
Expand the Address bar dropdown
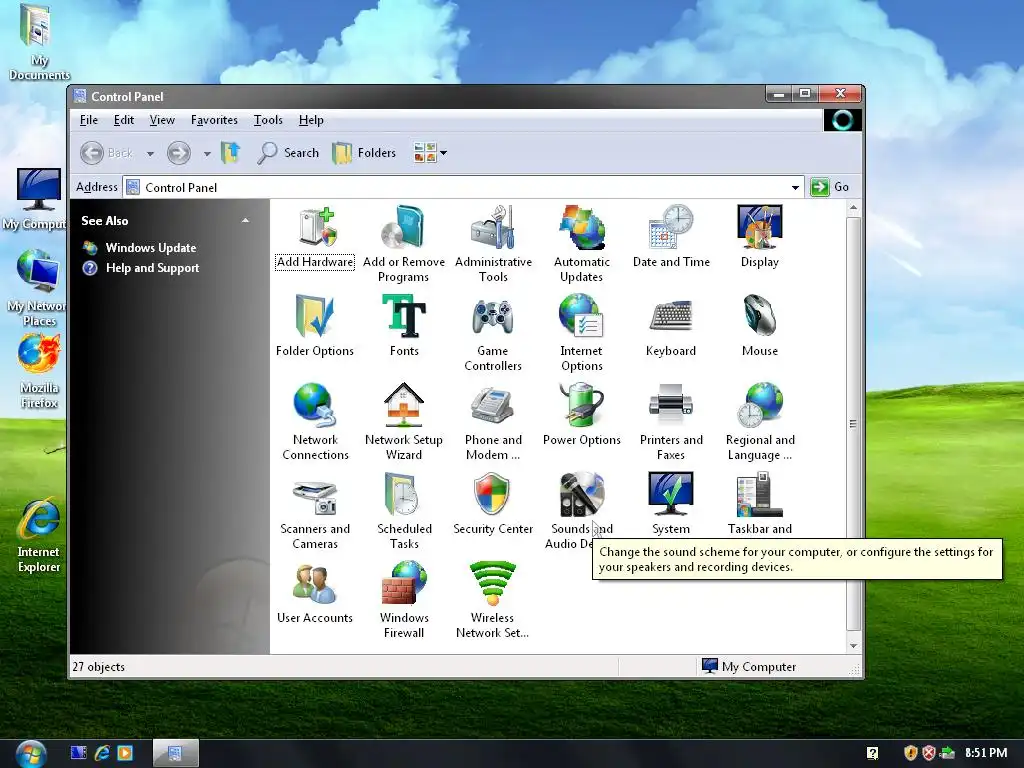point(795,187)
